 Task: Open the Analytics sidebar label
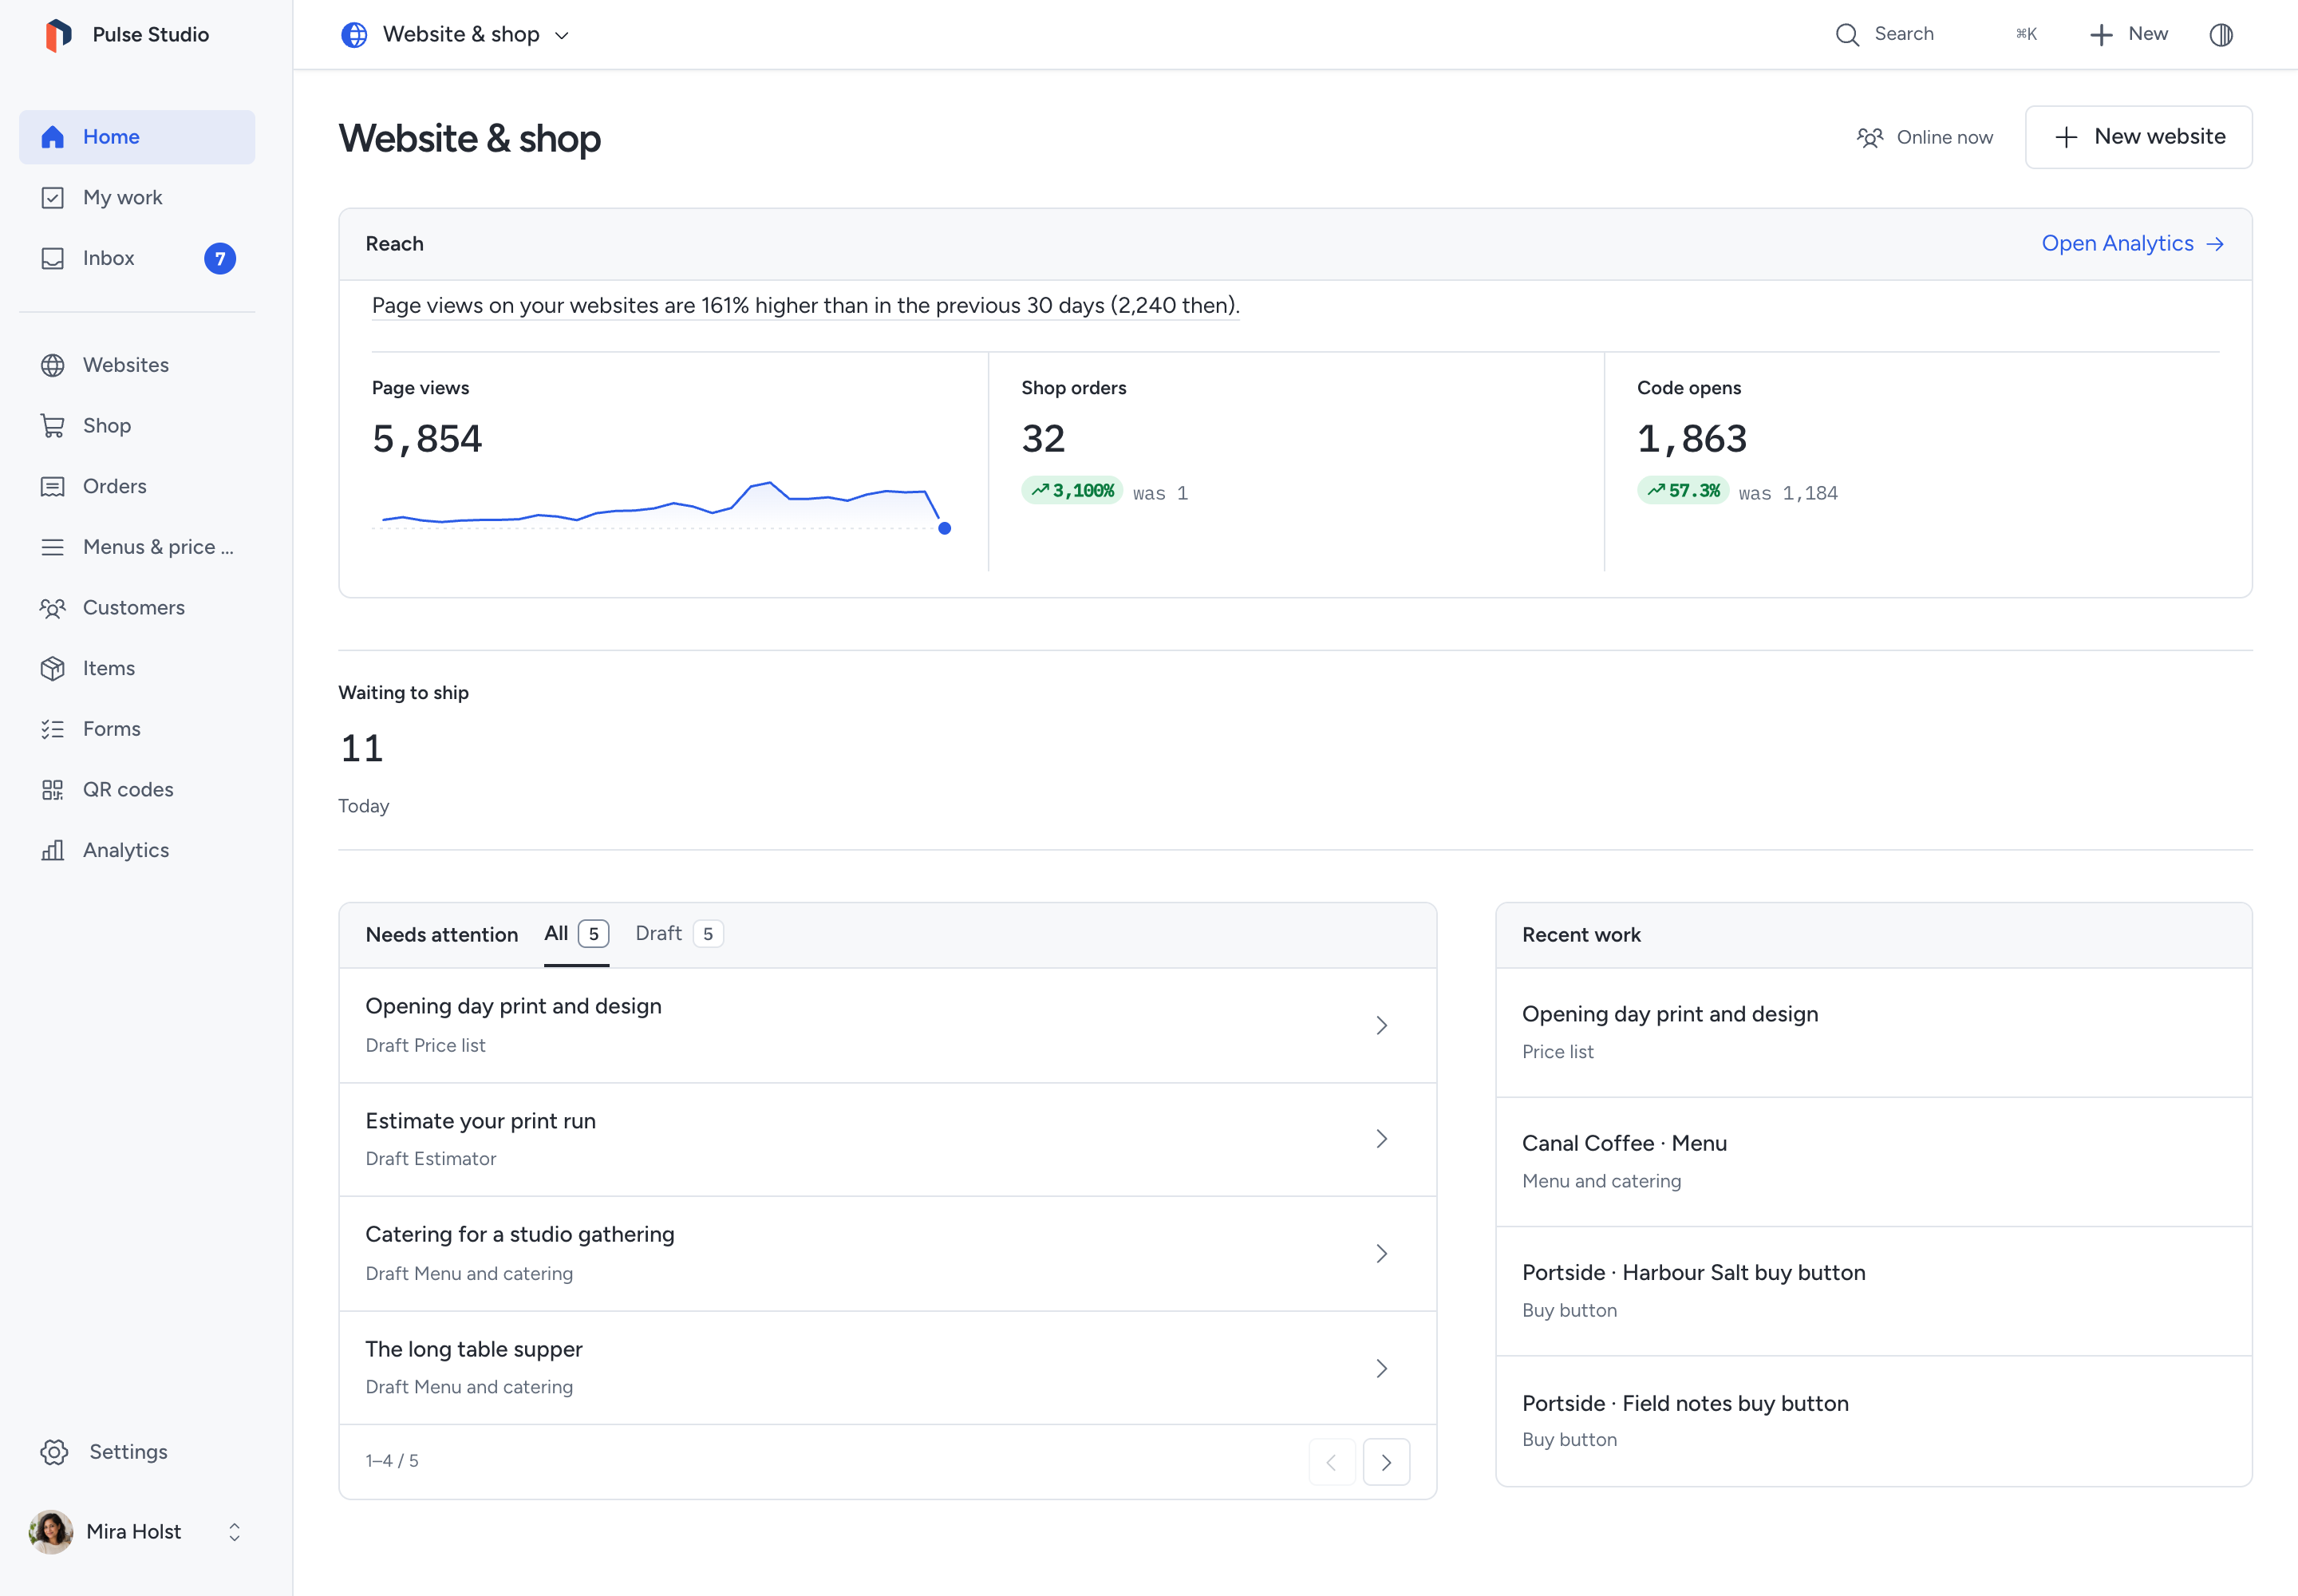pyautogui.click(x=126, y=850)
